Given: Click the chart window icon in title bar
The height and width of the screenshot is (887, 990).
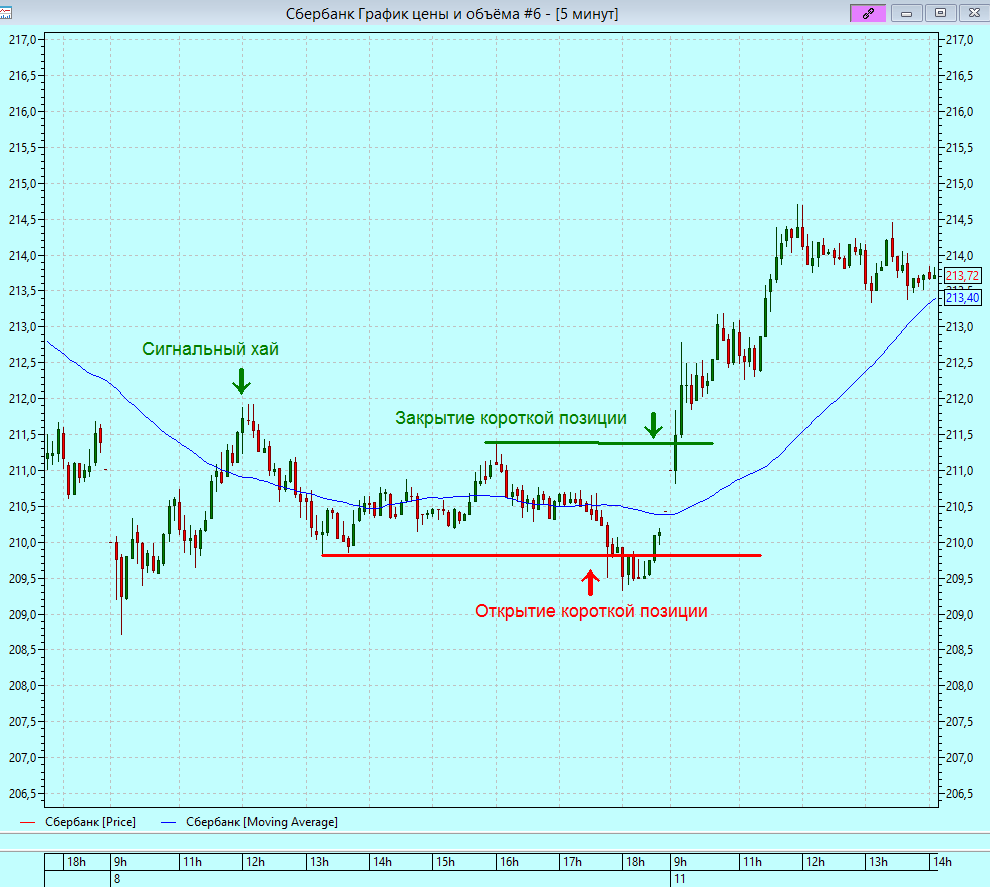Looking at the screenshot, I should pyautogui.click(x=6, y=11).
